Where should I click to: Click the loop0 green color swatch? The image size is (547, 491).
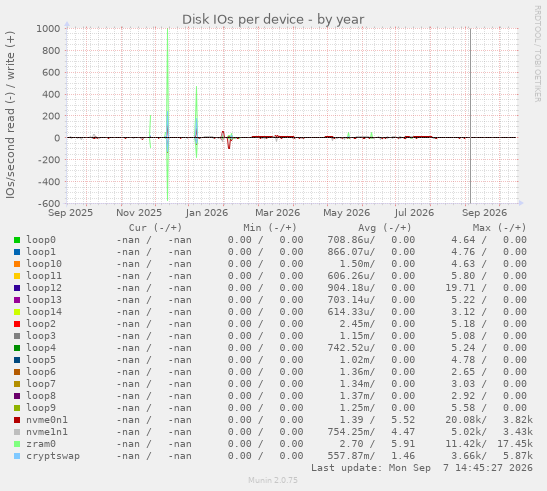pos(17,240)
